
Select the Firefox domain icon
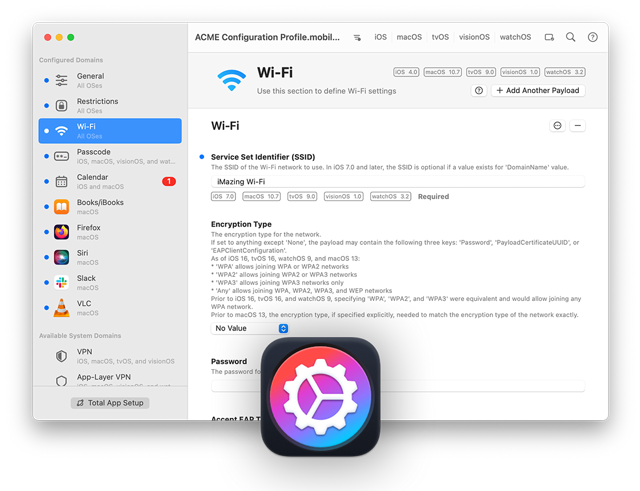coord(61,232)
